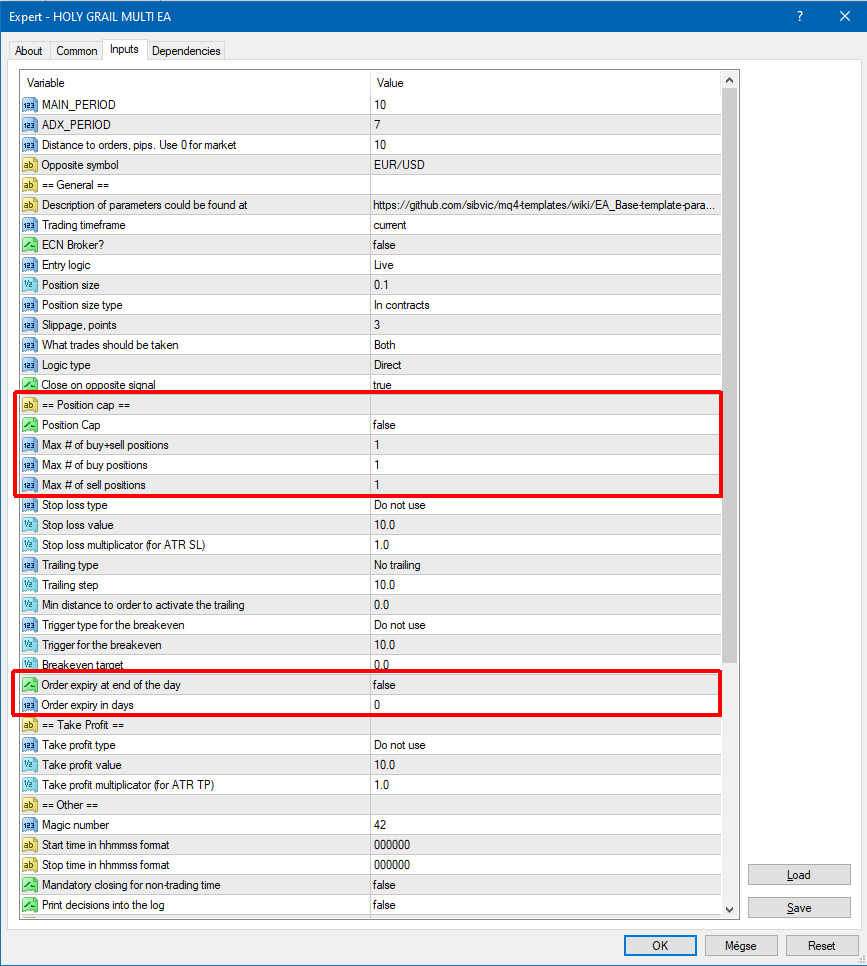Screen dimensions: 867x966
Task: Save inputs with the Save button
Action: [x=799, y=908]
